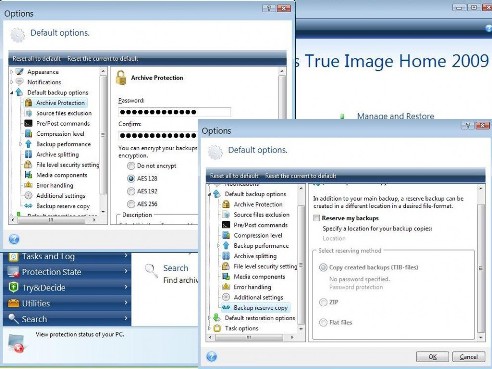Collapse Default backup options in back Options tree
The image size is (492, 369).
coord(12,93)
